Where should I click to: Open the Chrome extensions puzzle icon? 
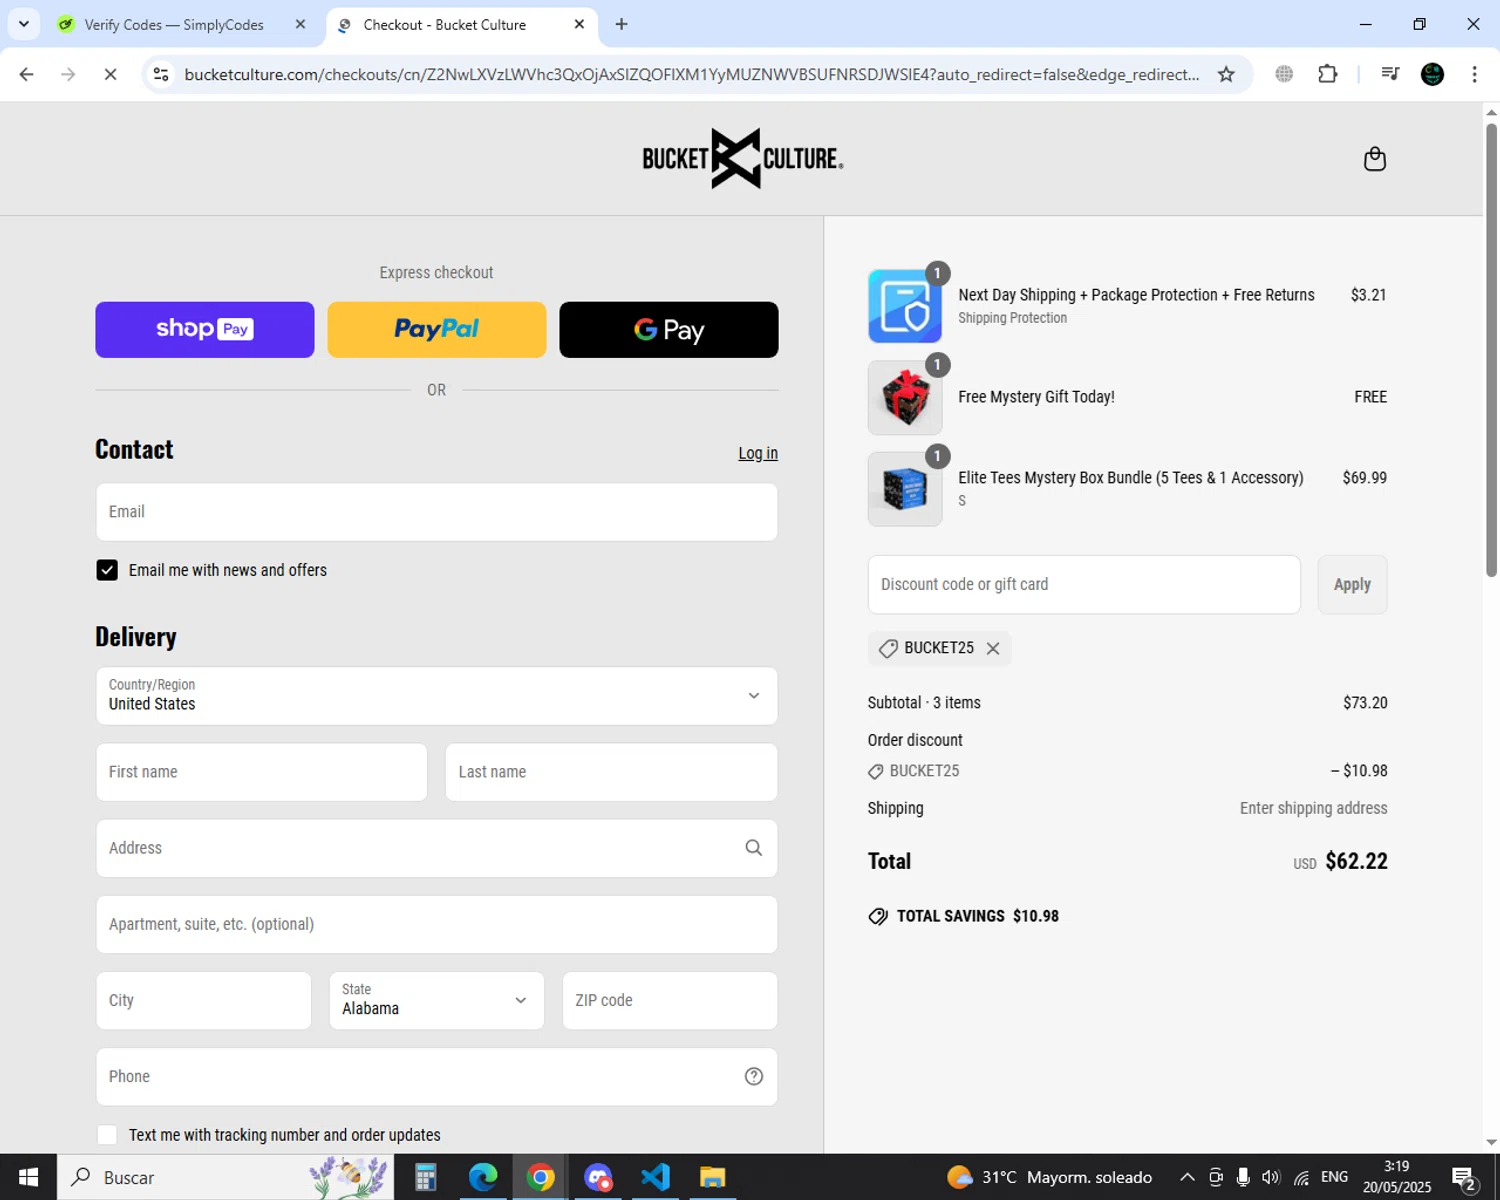pos(1328,74)
